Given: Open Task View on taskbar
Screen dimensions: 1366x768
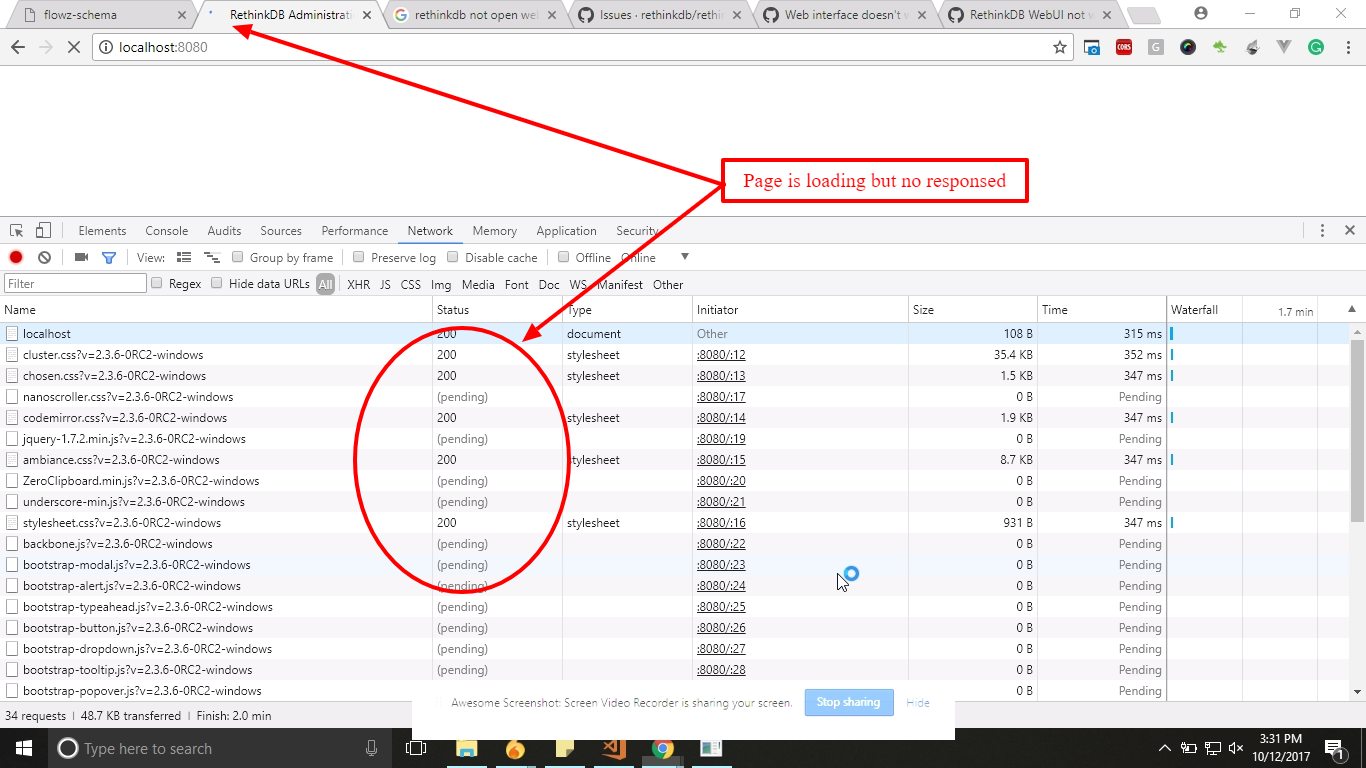Looking at the screenshot, I should (x=416, y=748).
